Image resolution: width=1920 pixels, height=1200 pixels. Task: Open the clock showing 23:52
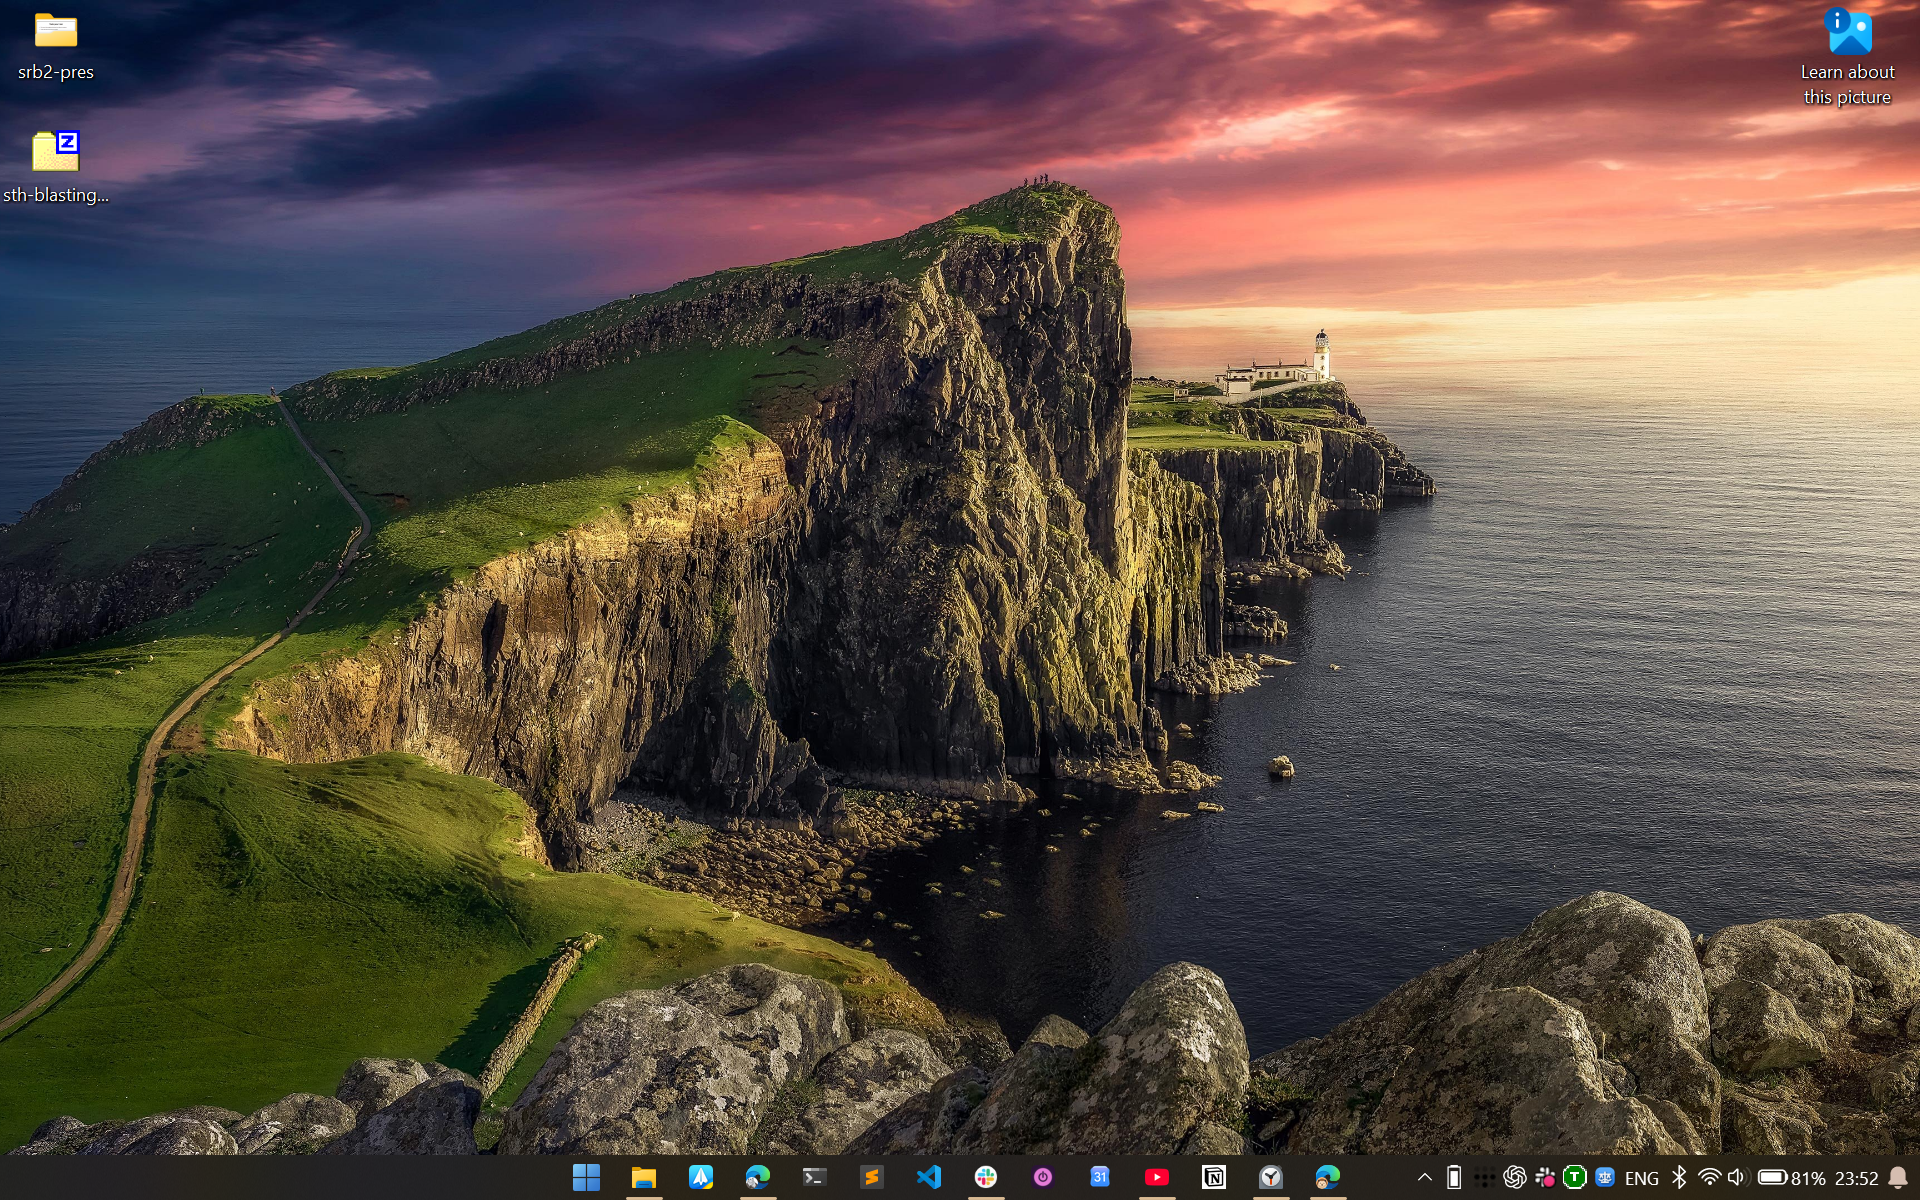1856,1178
